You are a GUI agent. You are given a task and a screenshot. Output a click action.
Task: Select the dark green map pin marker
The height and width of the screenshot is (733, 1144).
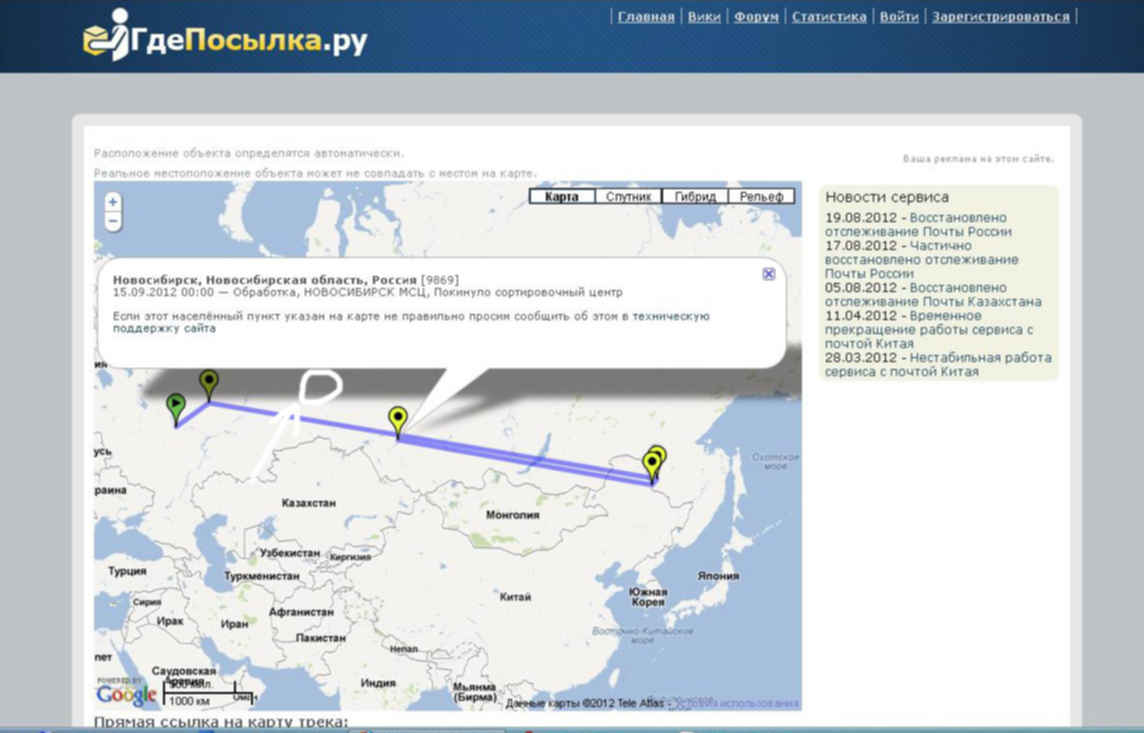208,381
